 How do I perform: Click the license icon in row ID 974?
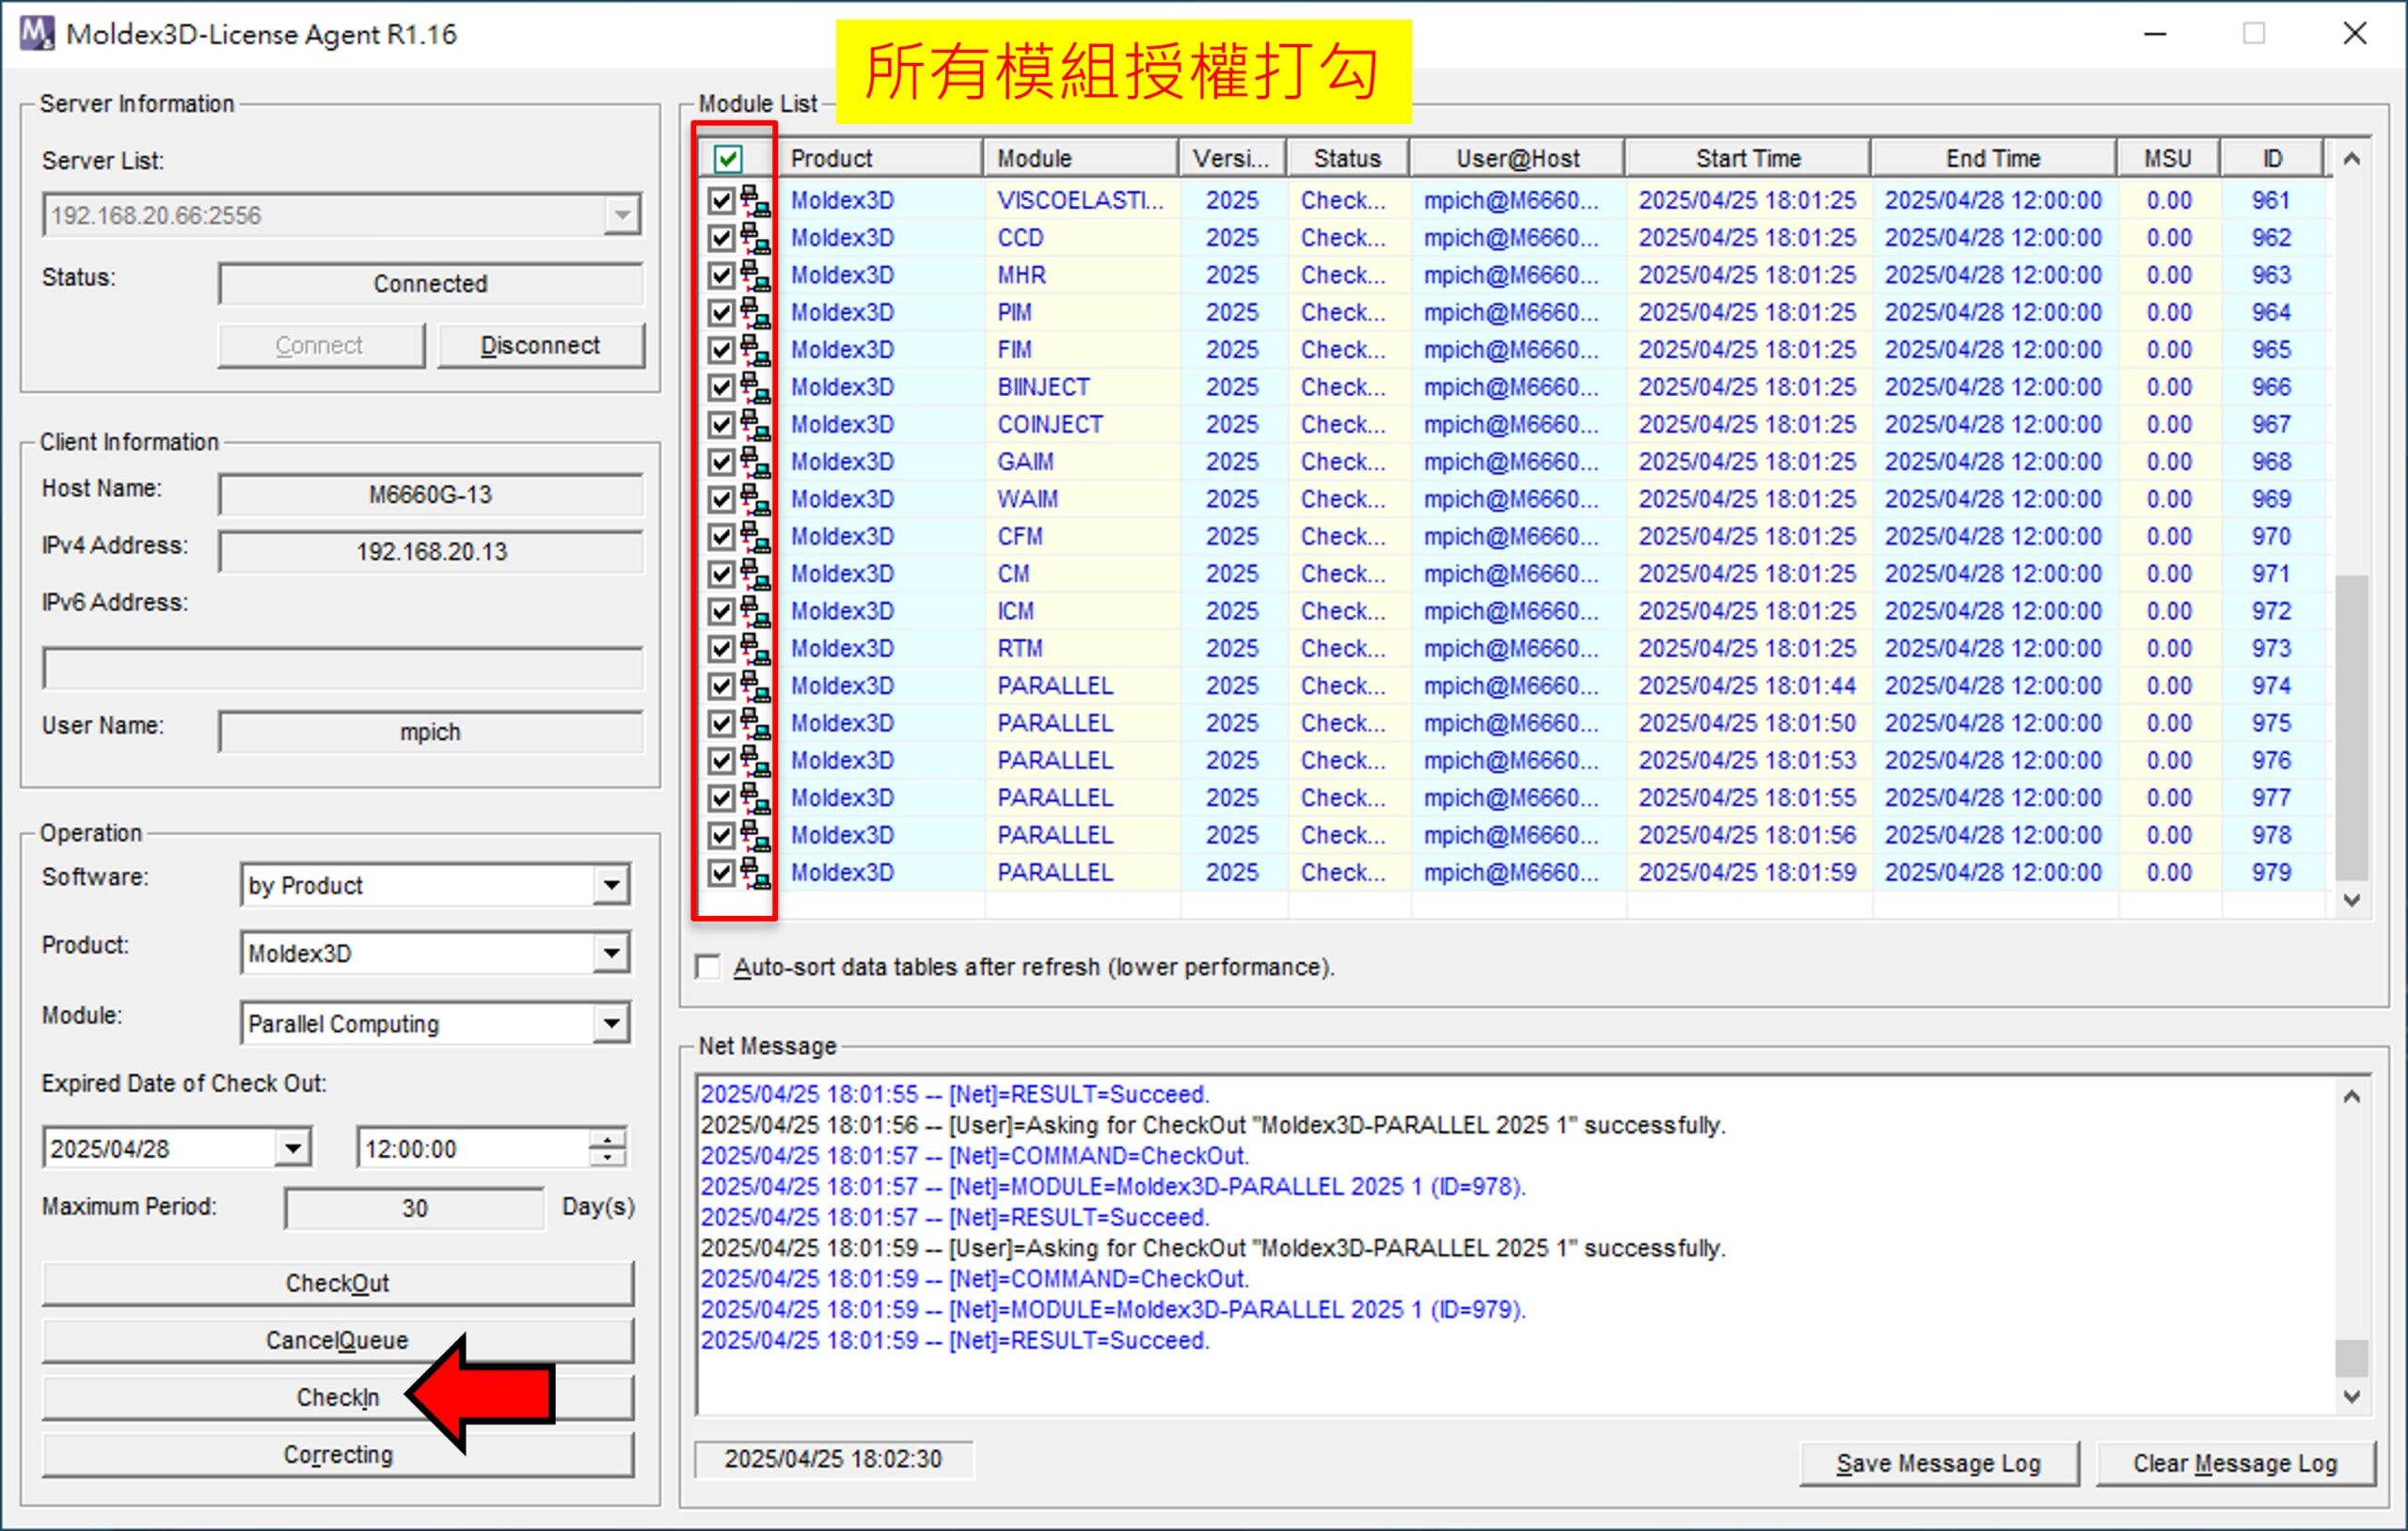(x=755, y=686)
